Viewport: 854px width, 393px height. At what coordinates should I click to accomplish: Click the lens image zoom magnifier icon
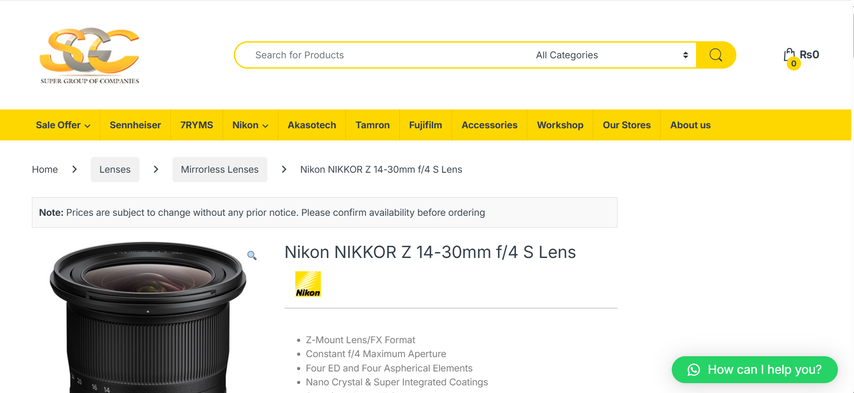tap(252, 255)
